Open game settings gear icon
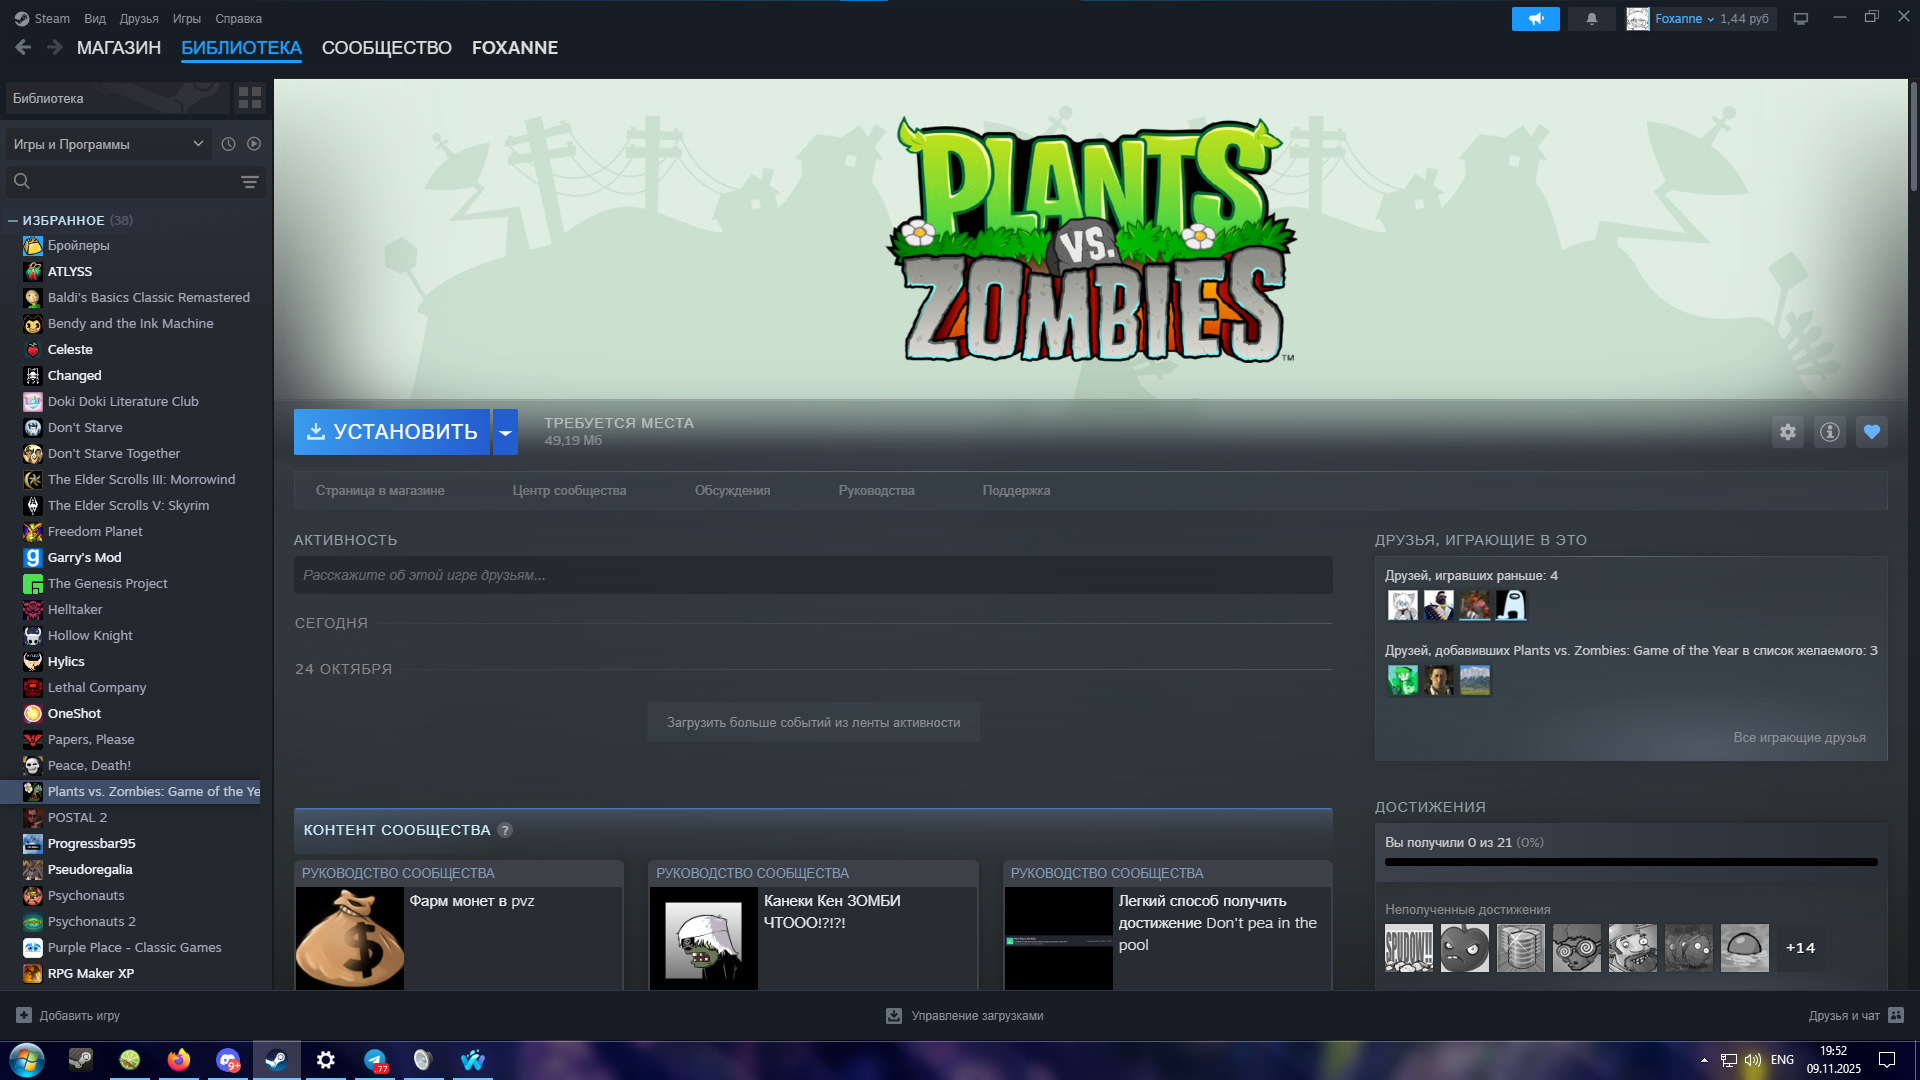Image resolution: width=1920 pixels, height=1080 pixels. click(1787, 432)
